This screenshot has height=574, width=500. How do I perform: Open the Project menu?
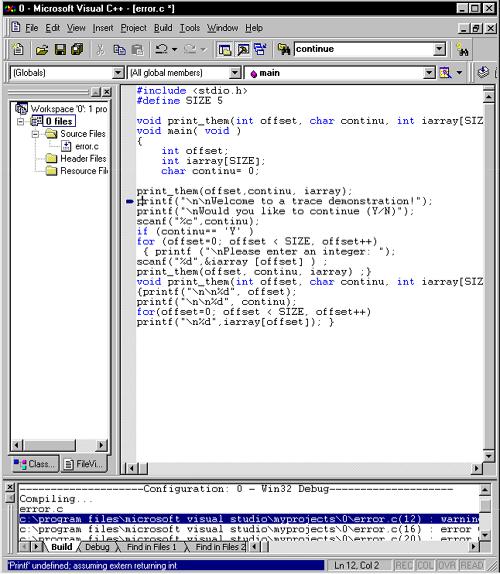(x=133, y=28)
